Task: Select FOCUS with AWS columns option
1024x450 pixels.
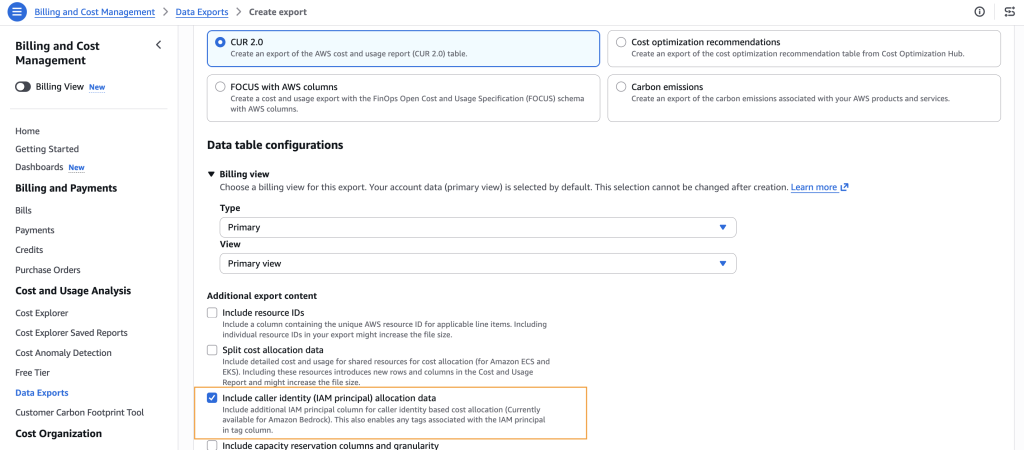Action: pos(221,87)
